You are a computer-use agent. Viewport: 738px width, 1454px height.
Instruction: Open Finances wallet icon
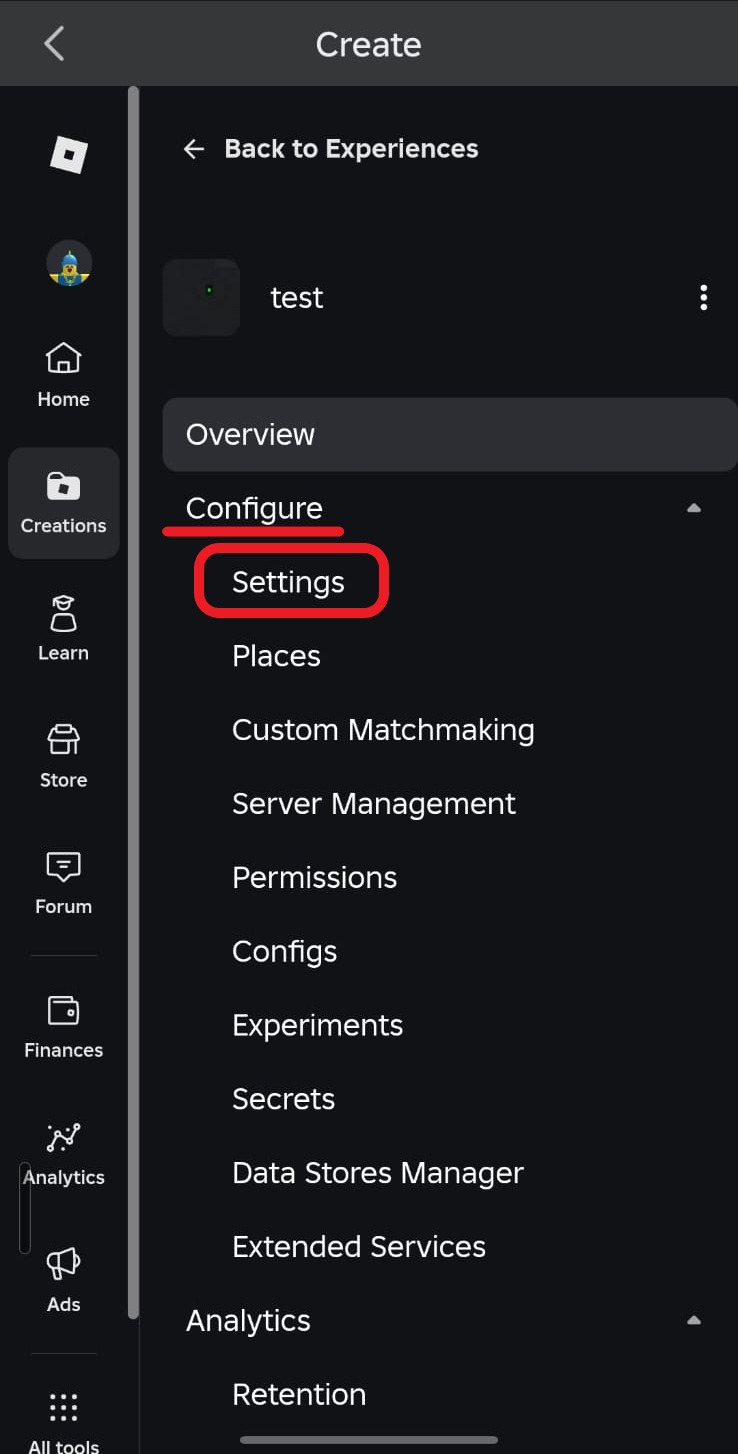[64, 1027]
